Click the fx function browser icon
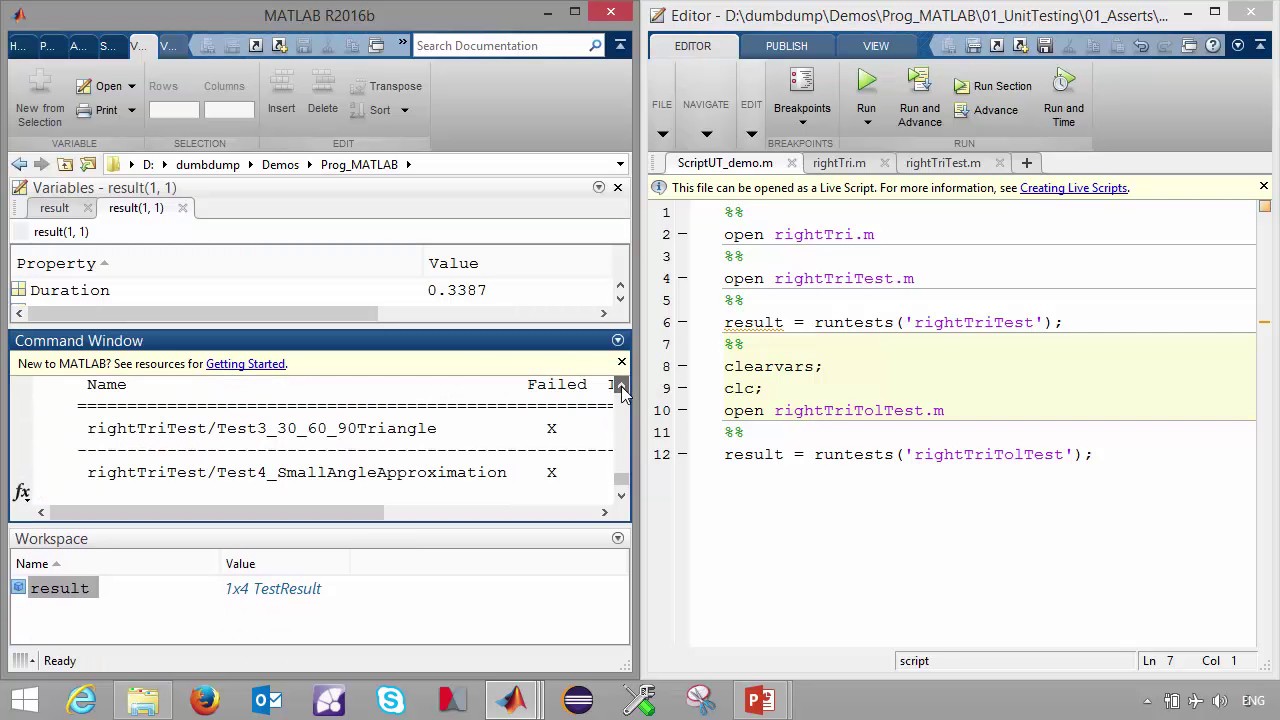Viewport: 1280px width, 720px height. click(x=22, y=492)
